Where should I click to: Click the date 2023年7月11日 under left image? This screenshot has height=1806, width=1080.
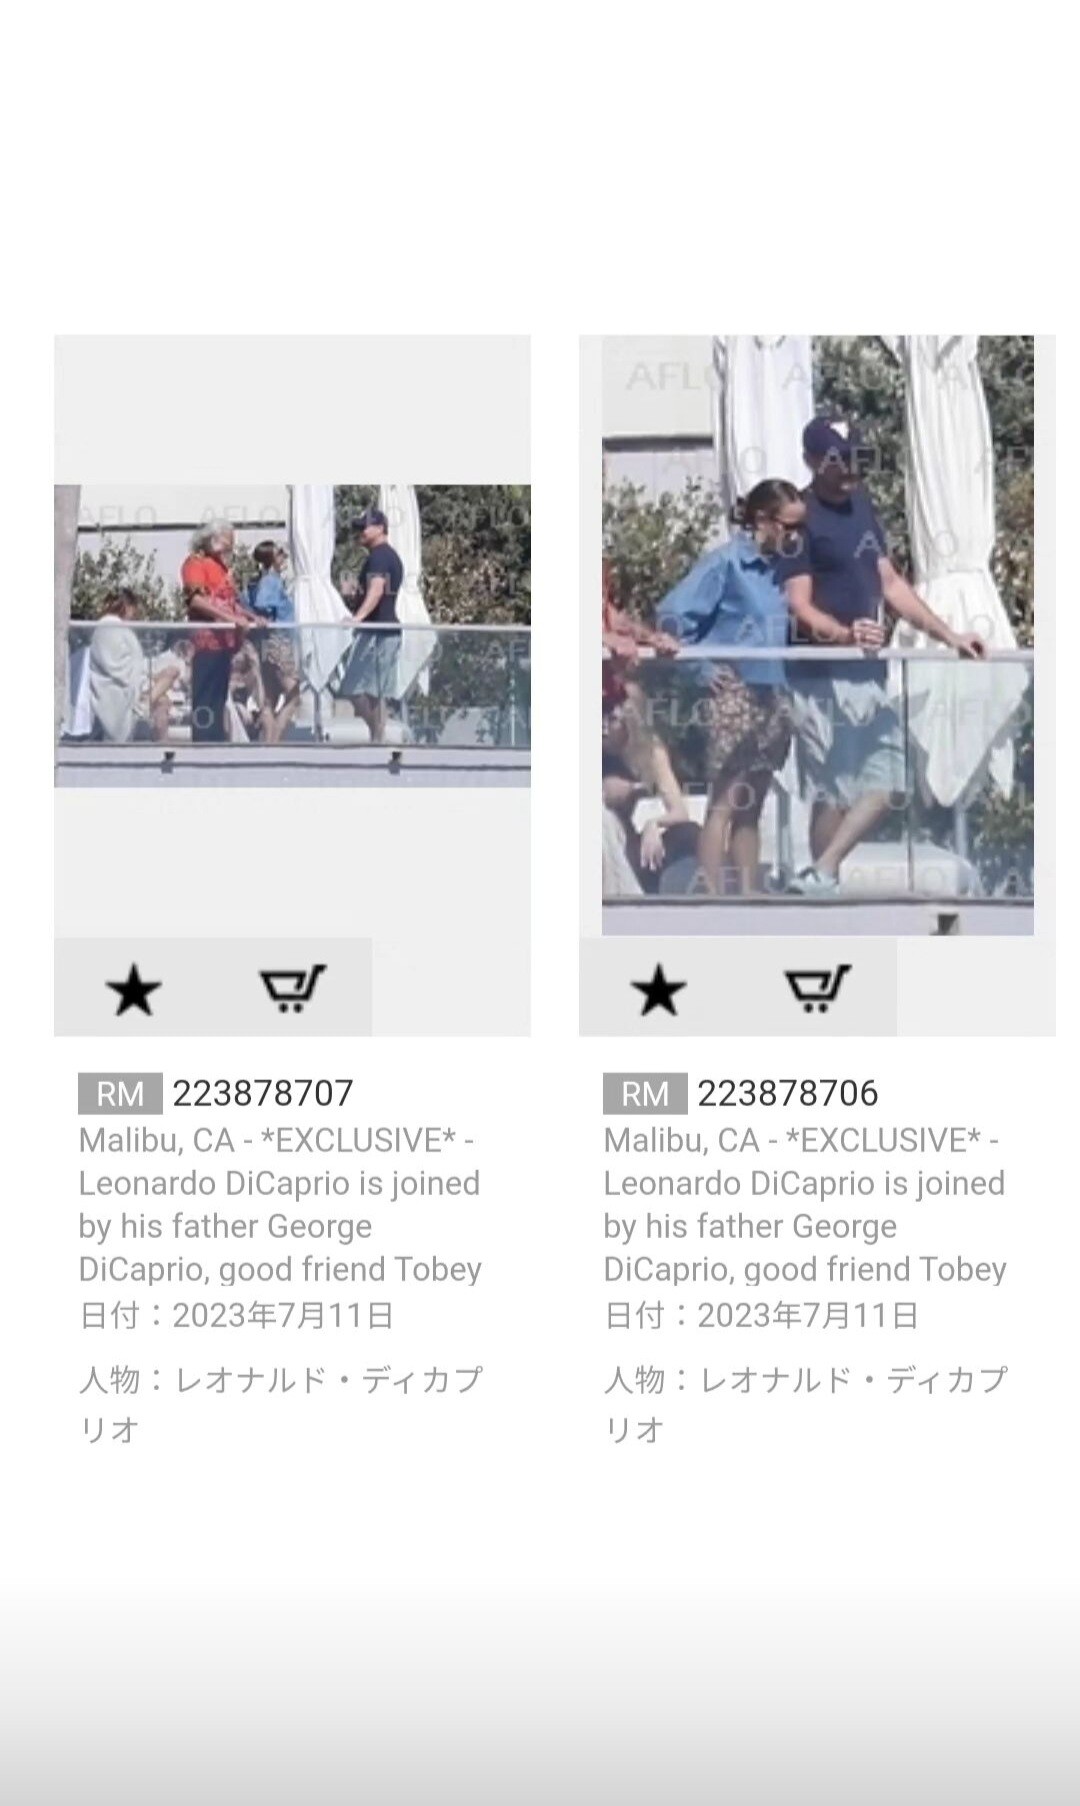pyautogui.click(x=283, y=1315)
